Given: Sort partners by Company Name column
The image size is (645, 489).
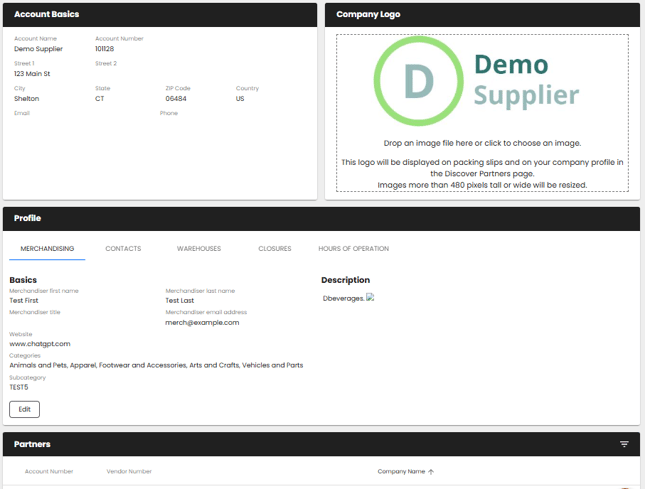Looking at the screenshot, I should click(400, 471).
